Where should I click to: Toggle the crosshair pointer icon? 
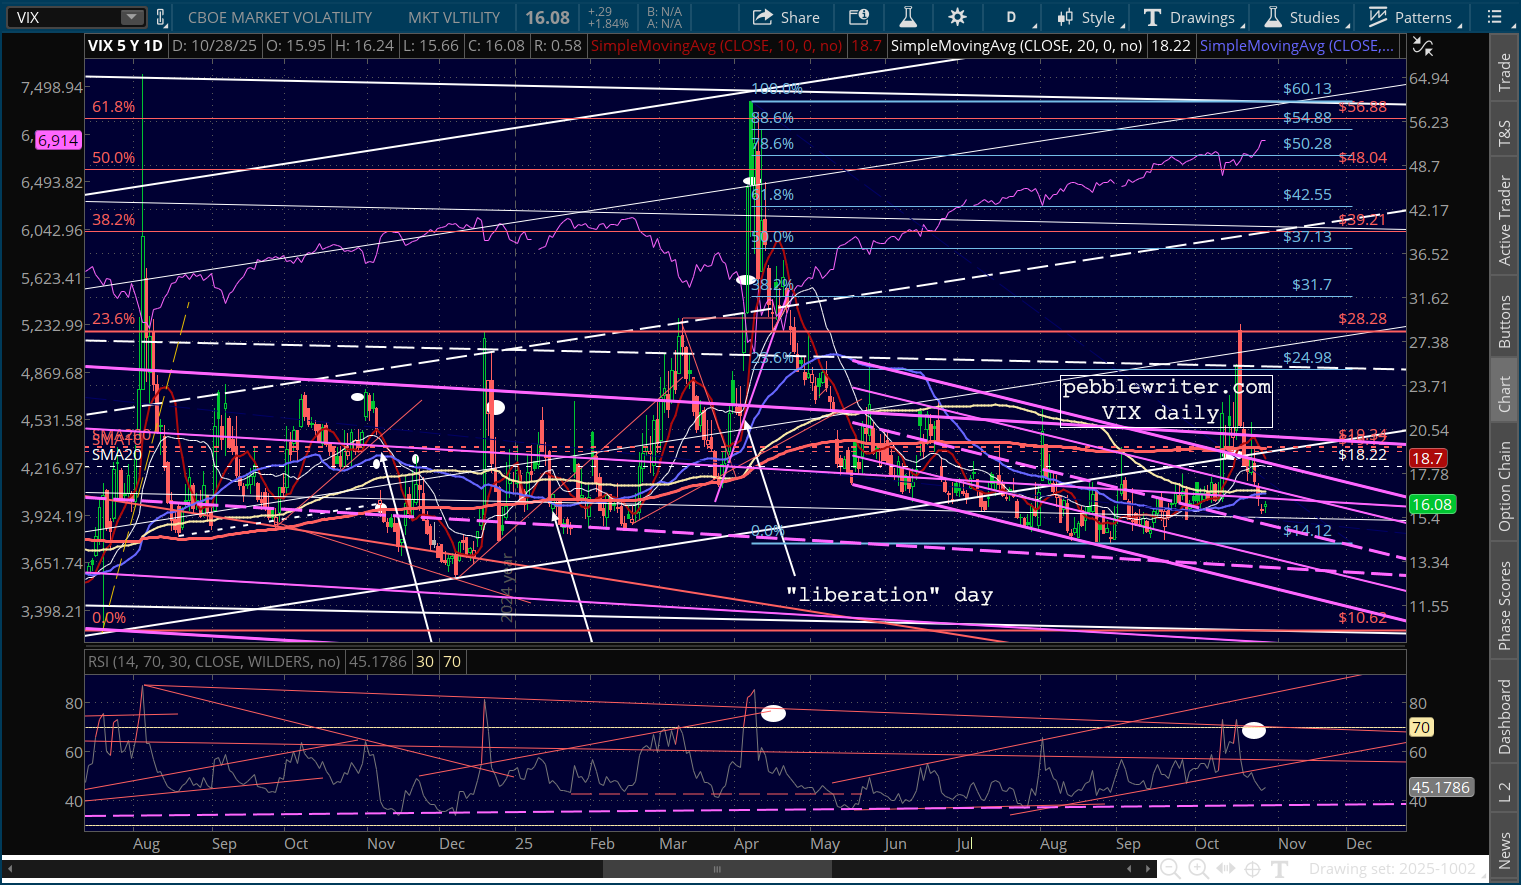click(1252, 869)
